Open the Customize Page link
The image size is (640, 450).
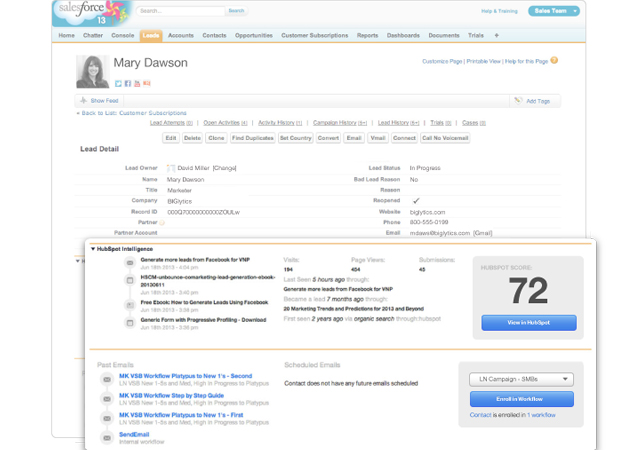[442, 61]
